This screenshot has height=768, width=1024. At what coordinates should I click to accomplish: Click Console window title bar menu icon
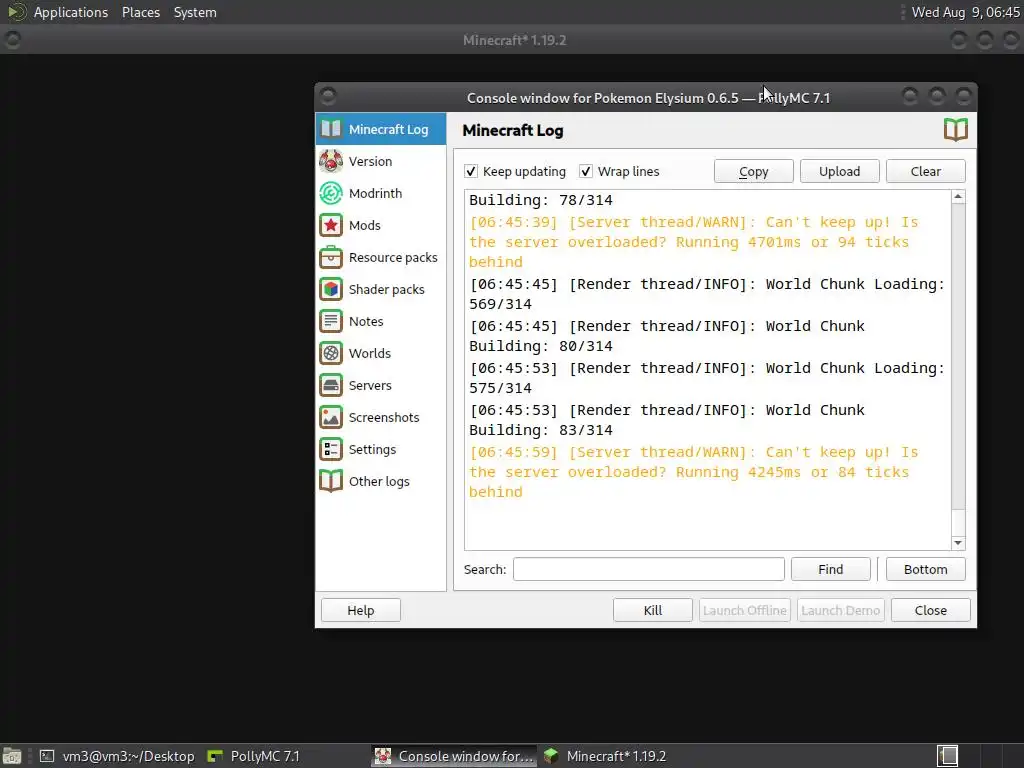pos(328,97)
